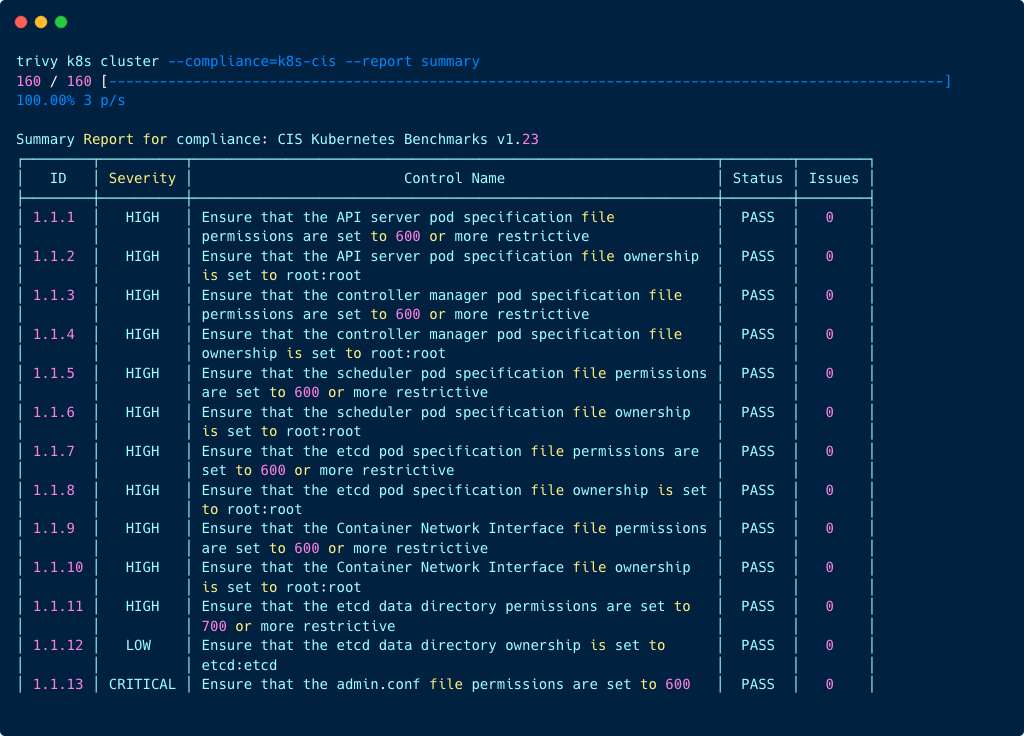Screen dimensions: 1024x736
Task: Click the PASS status of row 1.1.1
Action: point(758,217)
